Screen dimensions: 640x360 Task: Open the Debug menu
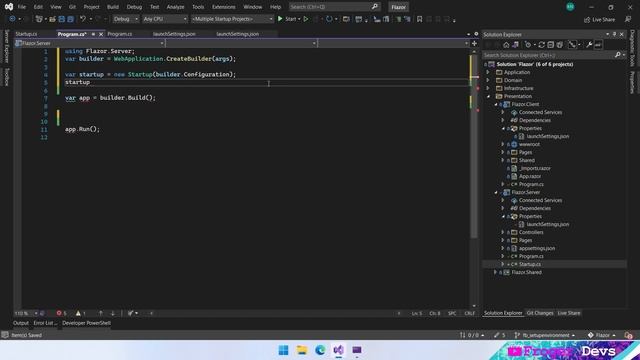[134, 7]
